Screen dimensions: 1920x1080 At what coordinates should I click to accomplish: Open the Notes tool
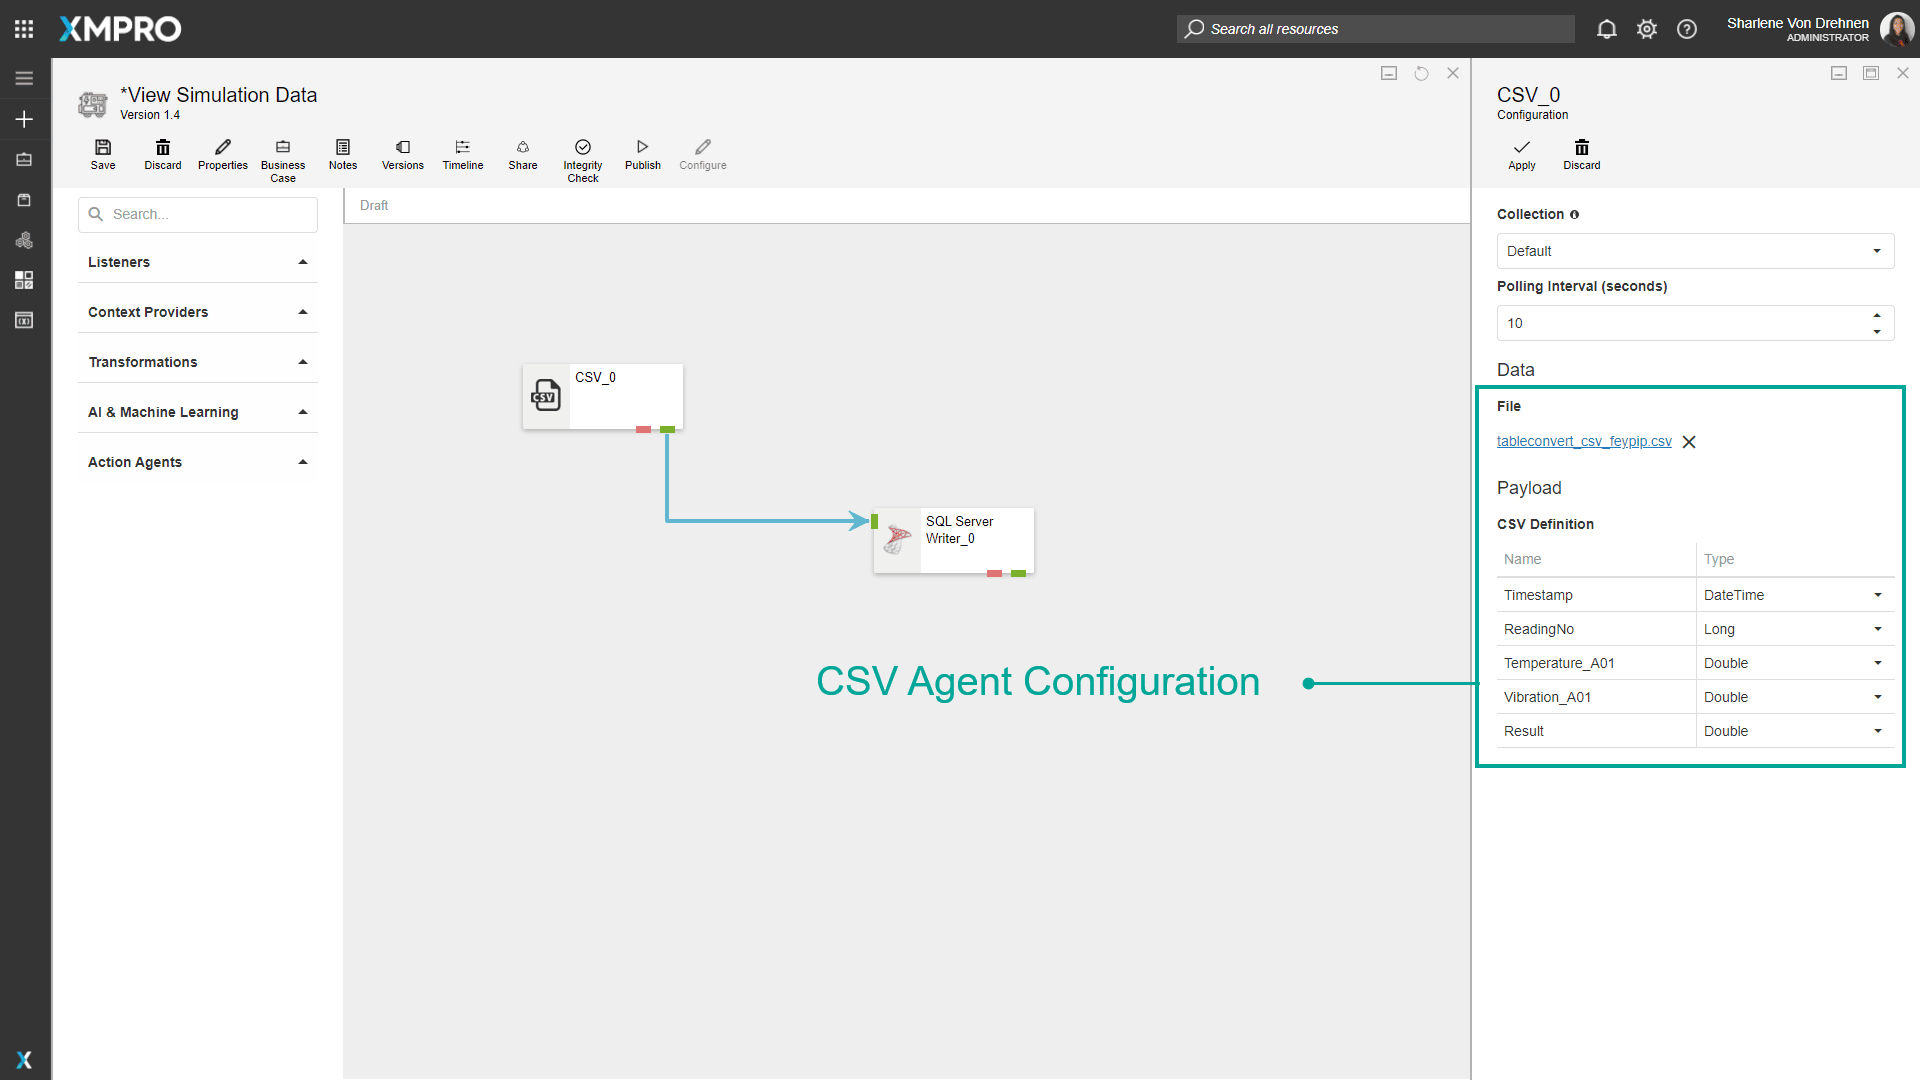pos(343,154)
